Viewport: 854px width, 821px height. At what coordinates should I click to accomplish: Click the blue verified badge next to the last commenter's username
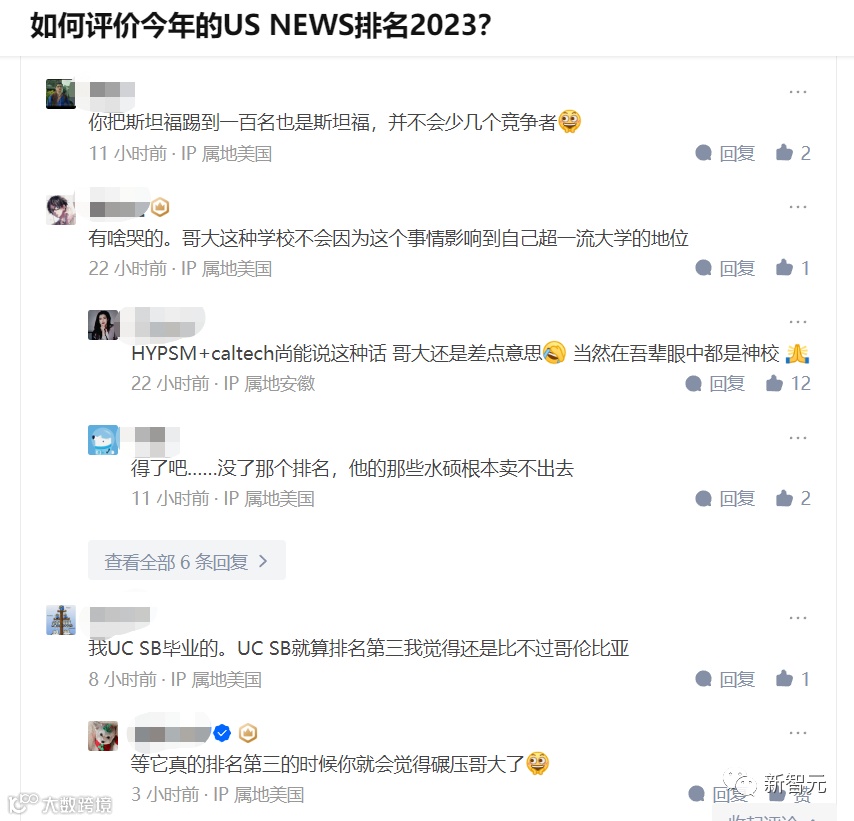tap(222, 733)
